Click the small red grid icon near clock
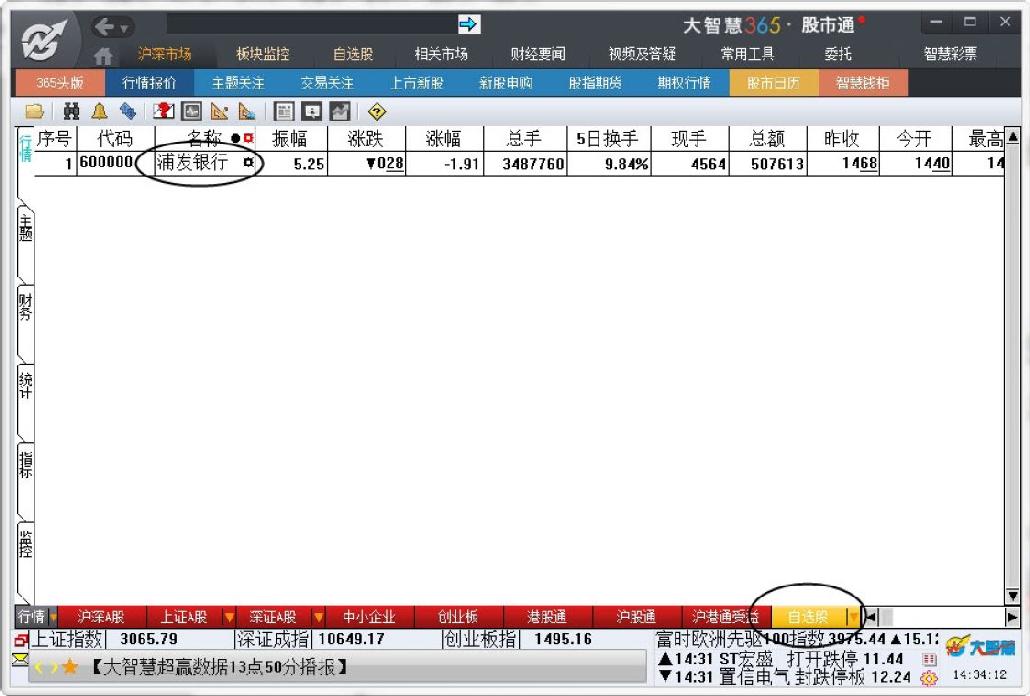The image size is (1030, 696). pyautogui.click(x=929, y=659)
